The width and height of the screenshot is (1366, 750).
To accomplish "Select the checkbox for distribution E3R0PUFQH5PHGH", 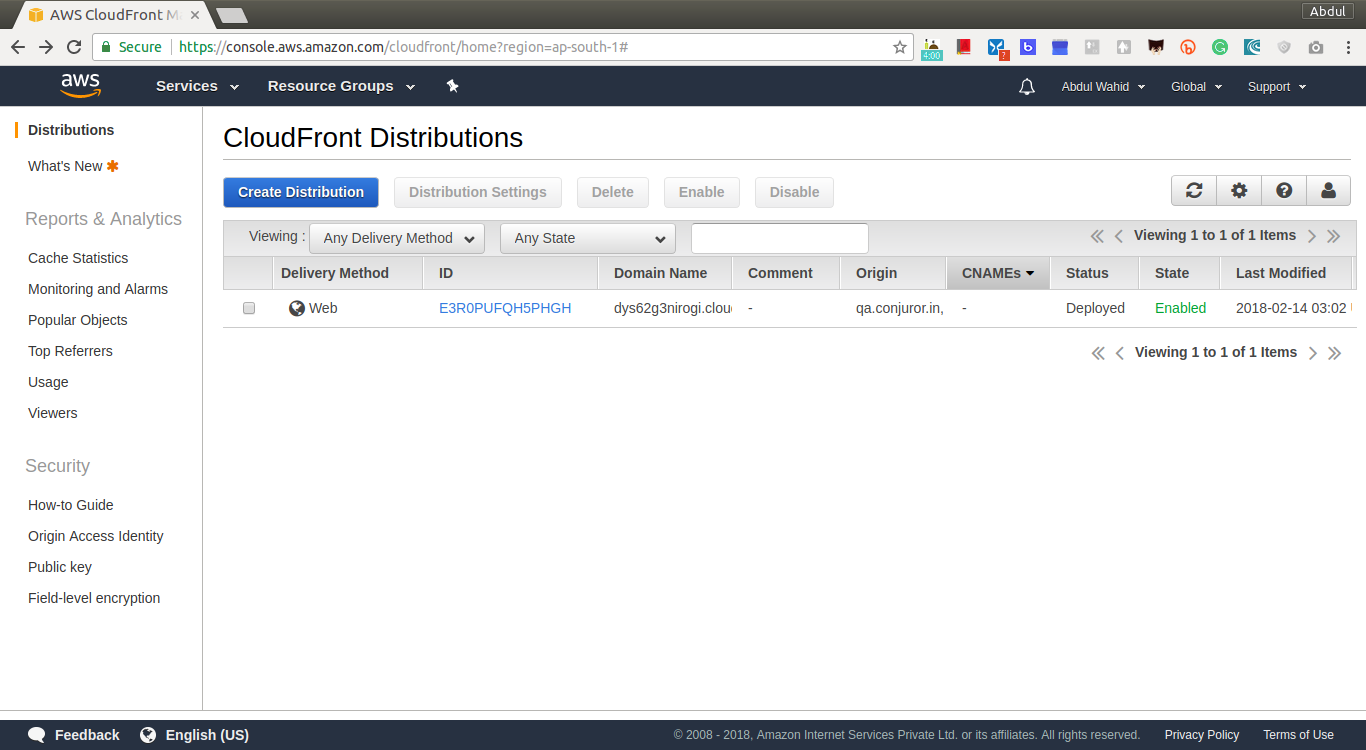I will pos(249,308).
